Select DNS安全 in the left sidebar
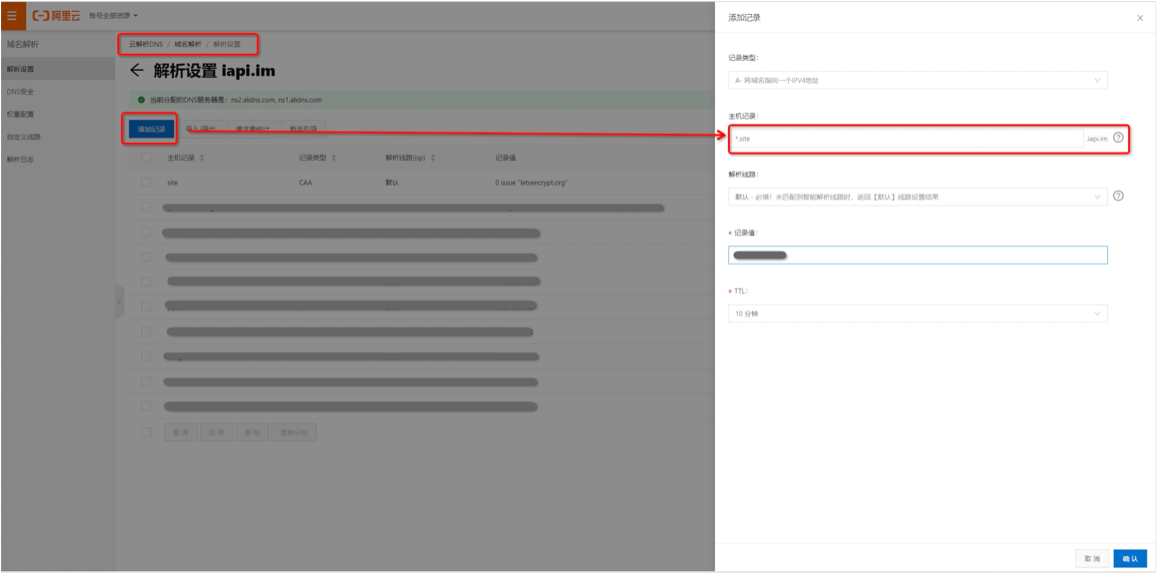Viewport: 1158px width, 573px height. (x=21, y=91)
